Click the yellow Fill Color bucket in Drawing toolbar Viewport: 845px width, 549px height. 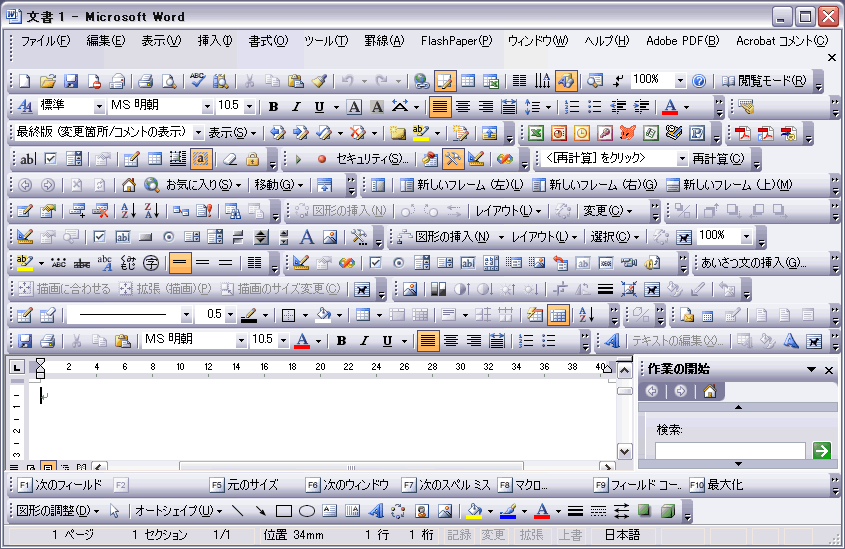(474, 511)
